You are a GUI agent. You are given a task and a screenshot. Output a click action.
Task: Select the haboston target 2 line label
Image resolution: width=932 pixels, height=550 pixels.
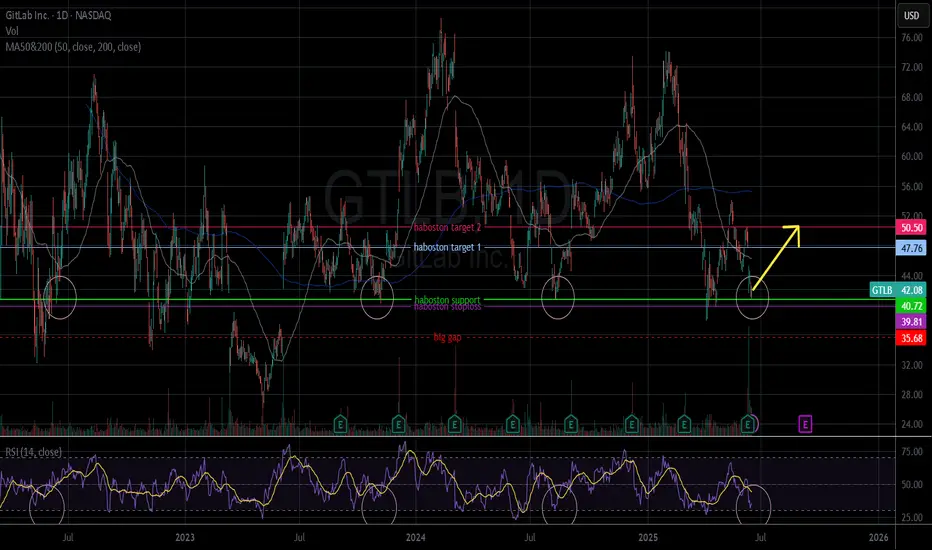click(447, 227)
